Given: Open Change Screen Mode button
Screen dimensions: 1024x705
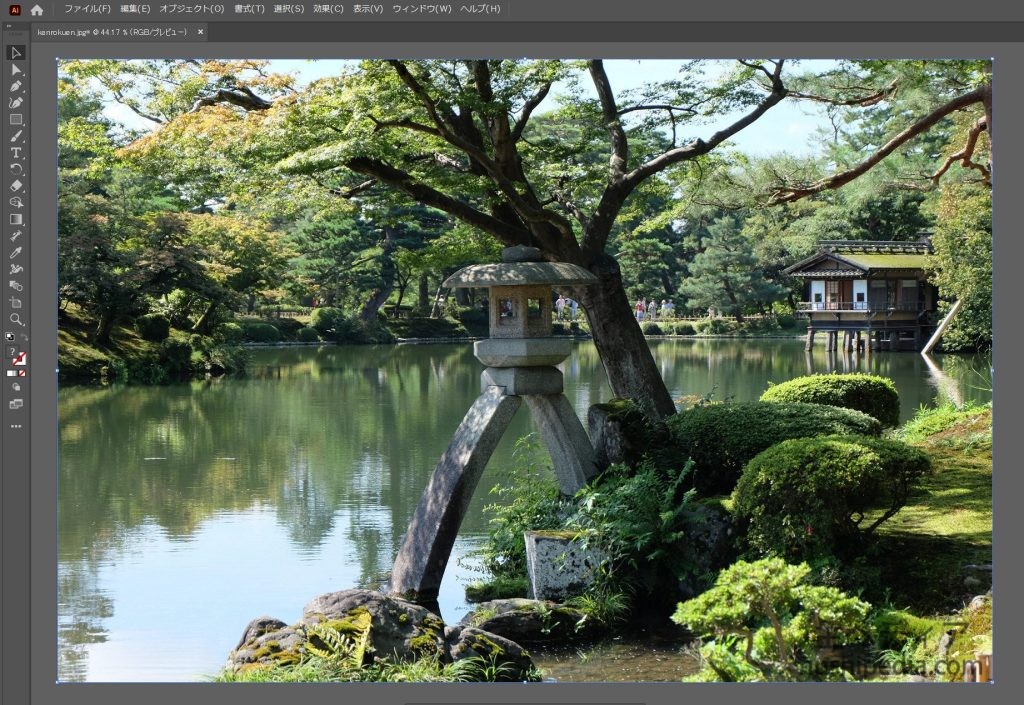Looking at the screenshot, I should coord(16,404).
